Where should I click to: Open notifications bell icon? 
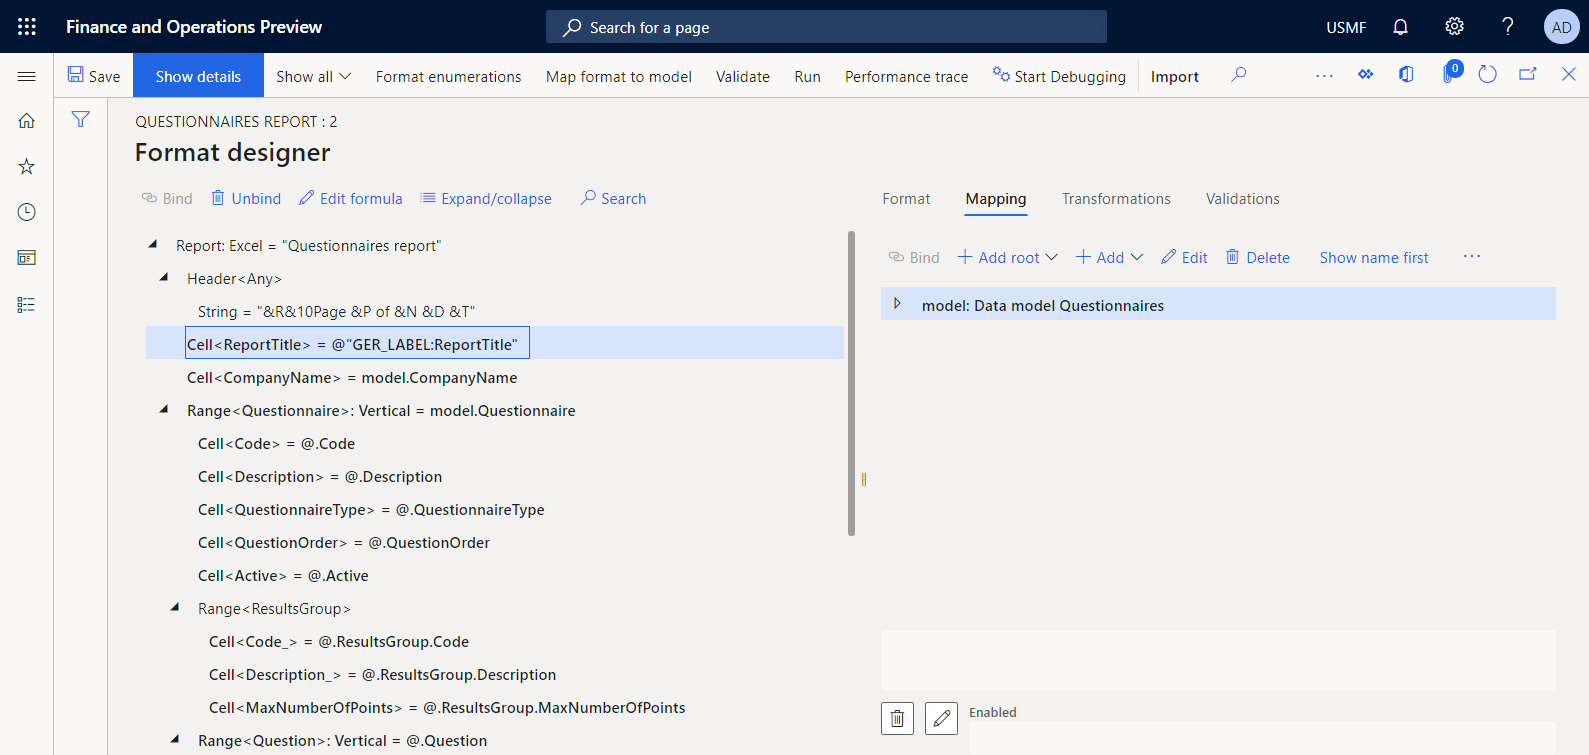click(1400, 27)
